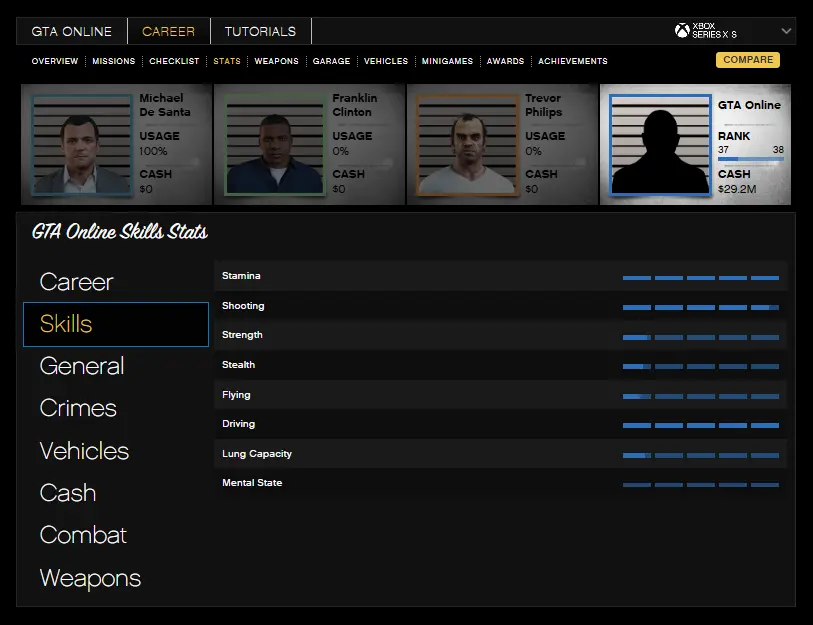
Task: Select Michael De Santa's mugshot
Action: 83,145
